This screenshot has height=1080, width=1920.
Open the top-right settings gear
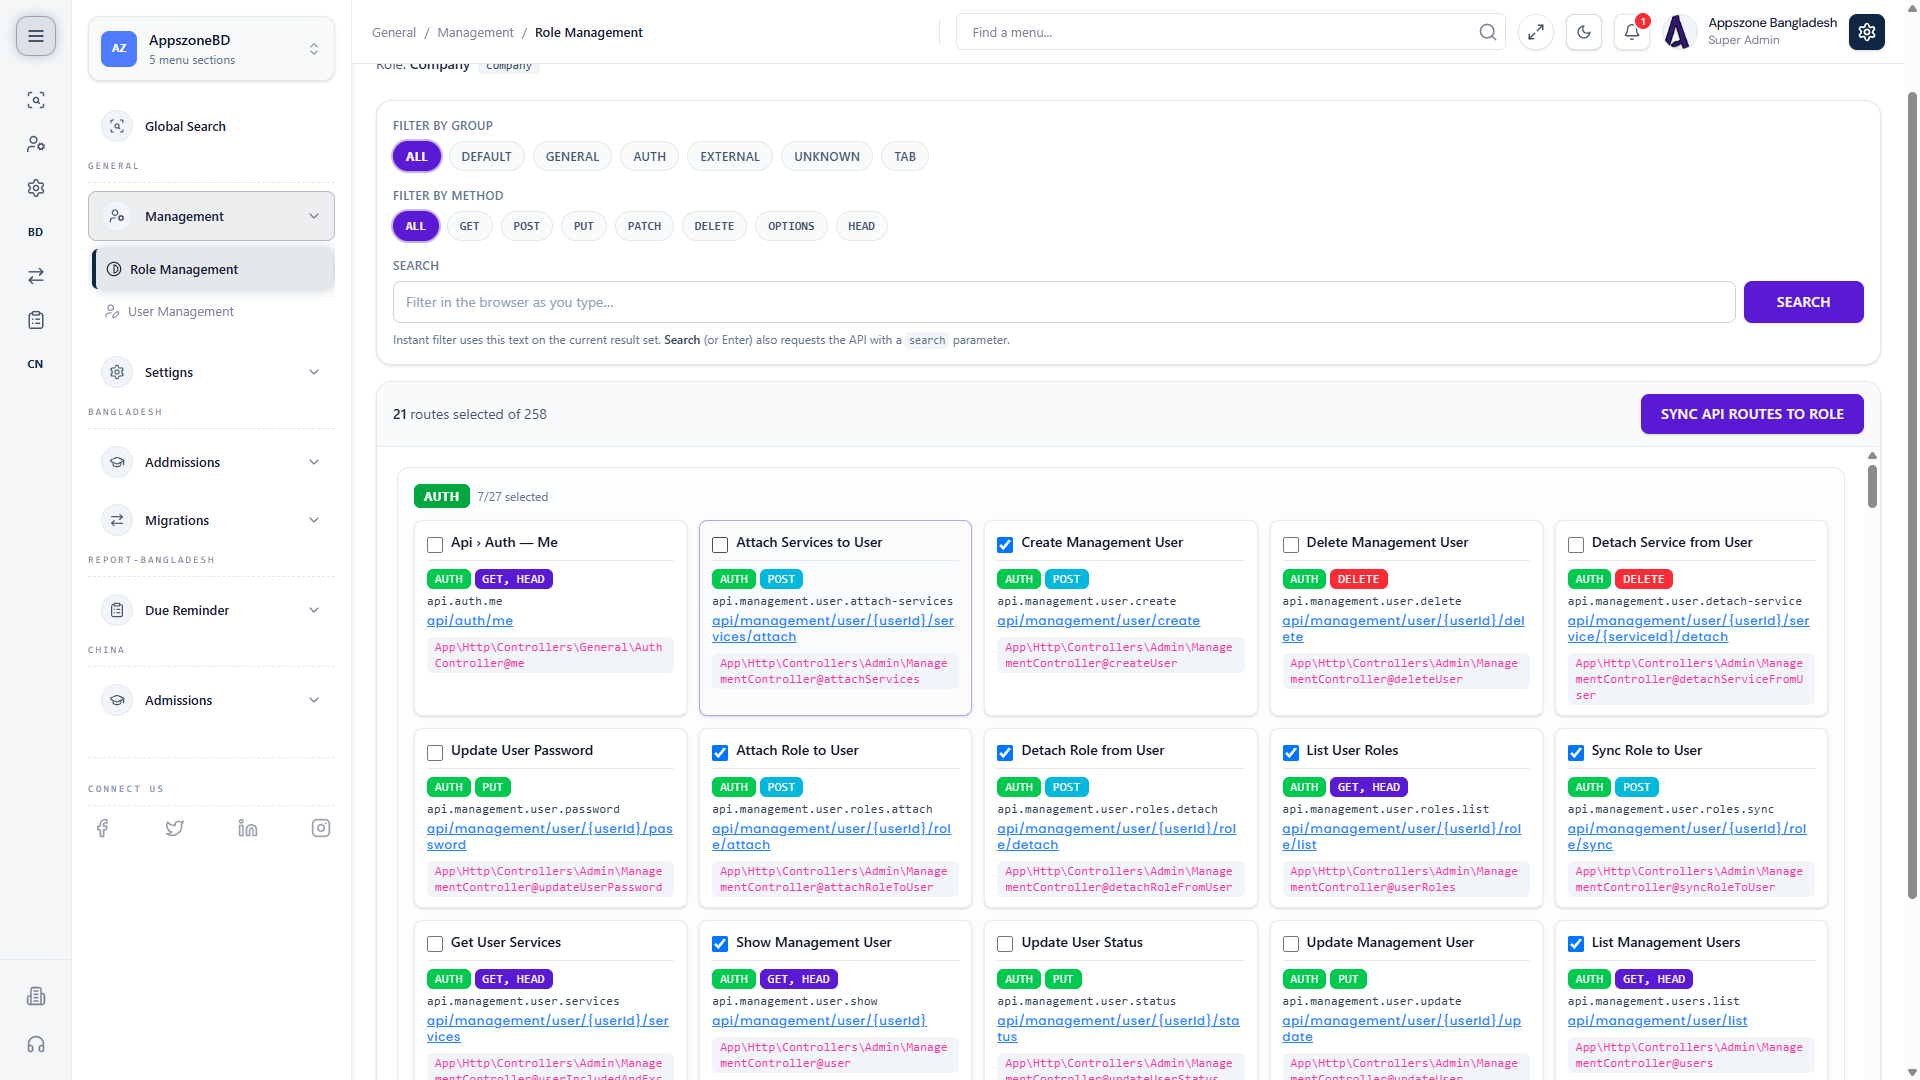point(1867,32)
